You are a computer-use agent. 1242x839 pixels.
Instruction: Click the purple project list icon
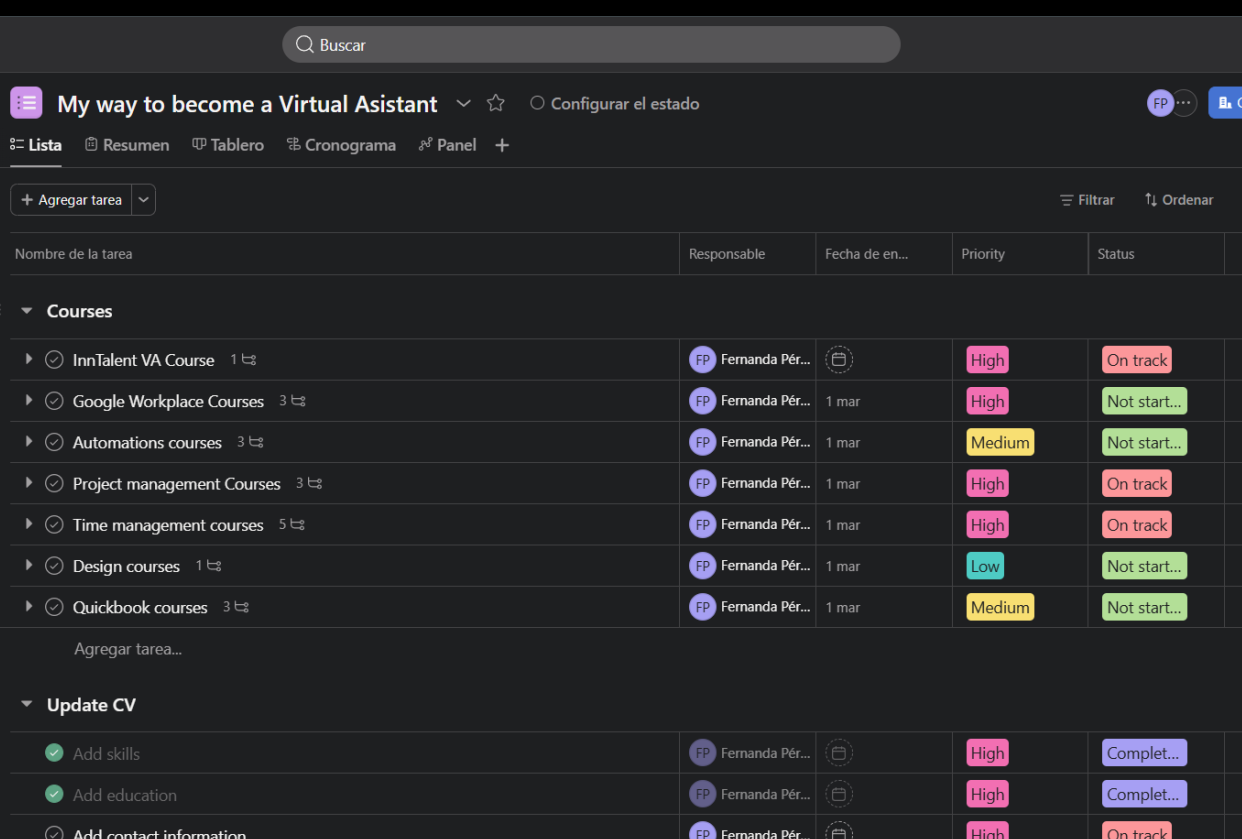(26, 102)
